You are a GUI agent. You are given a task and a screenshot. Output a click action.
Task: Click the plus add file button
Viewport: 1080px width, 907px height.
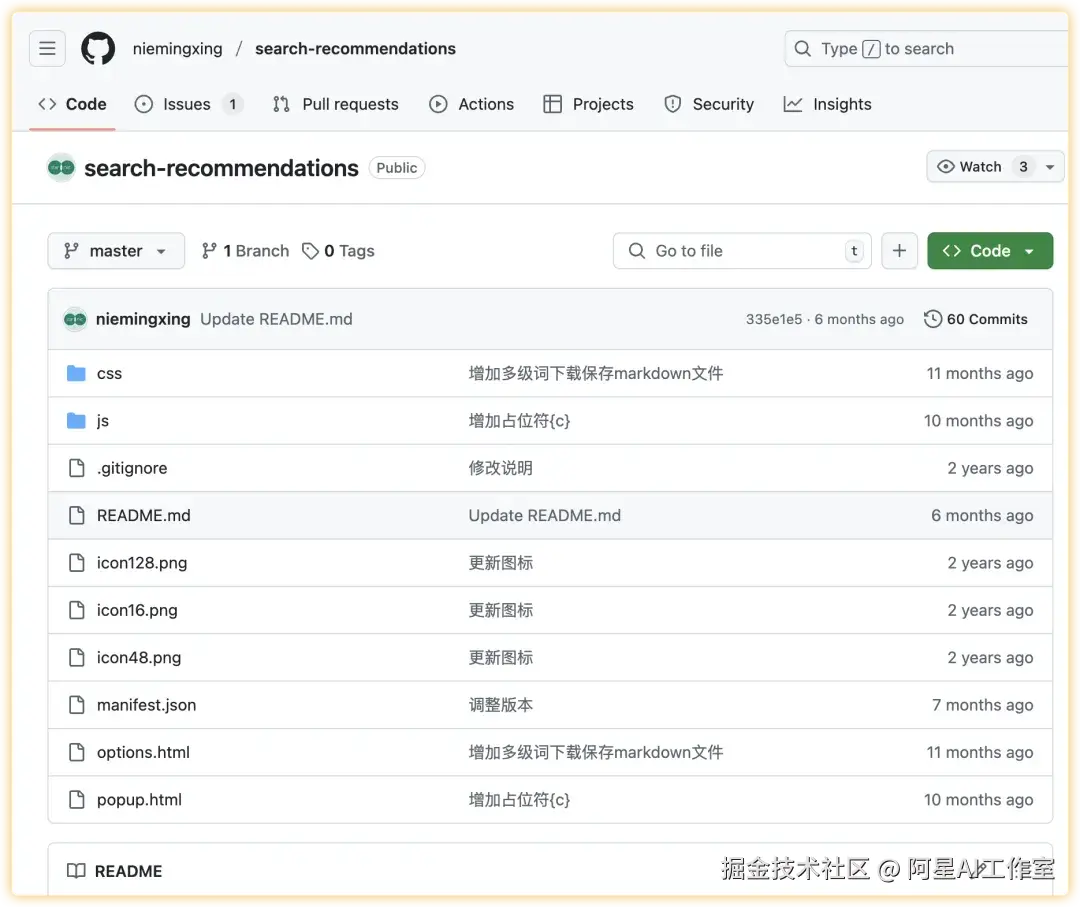tap(899, 251)
